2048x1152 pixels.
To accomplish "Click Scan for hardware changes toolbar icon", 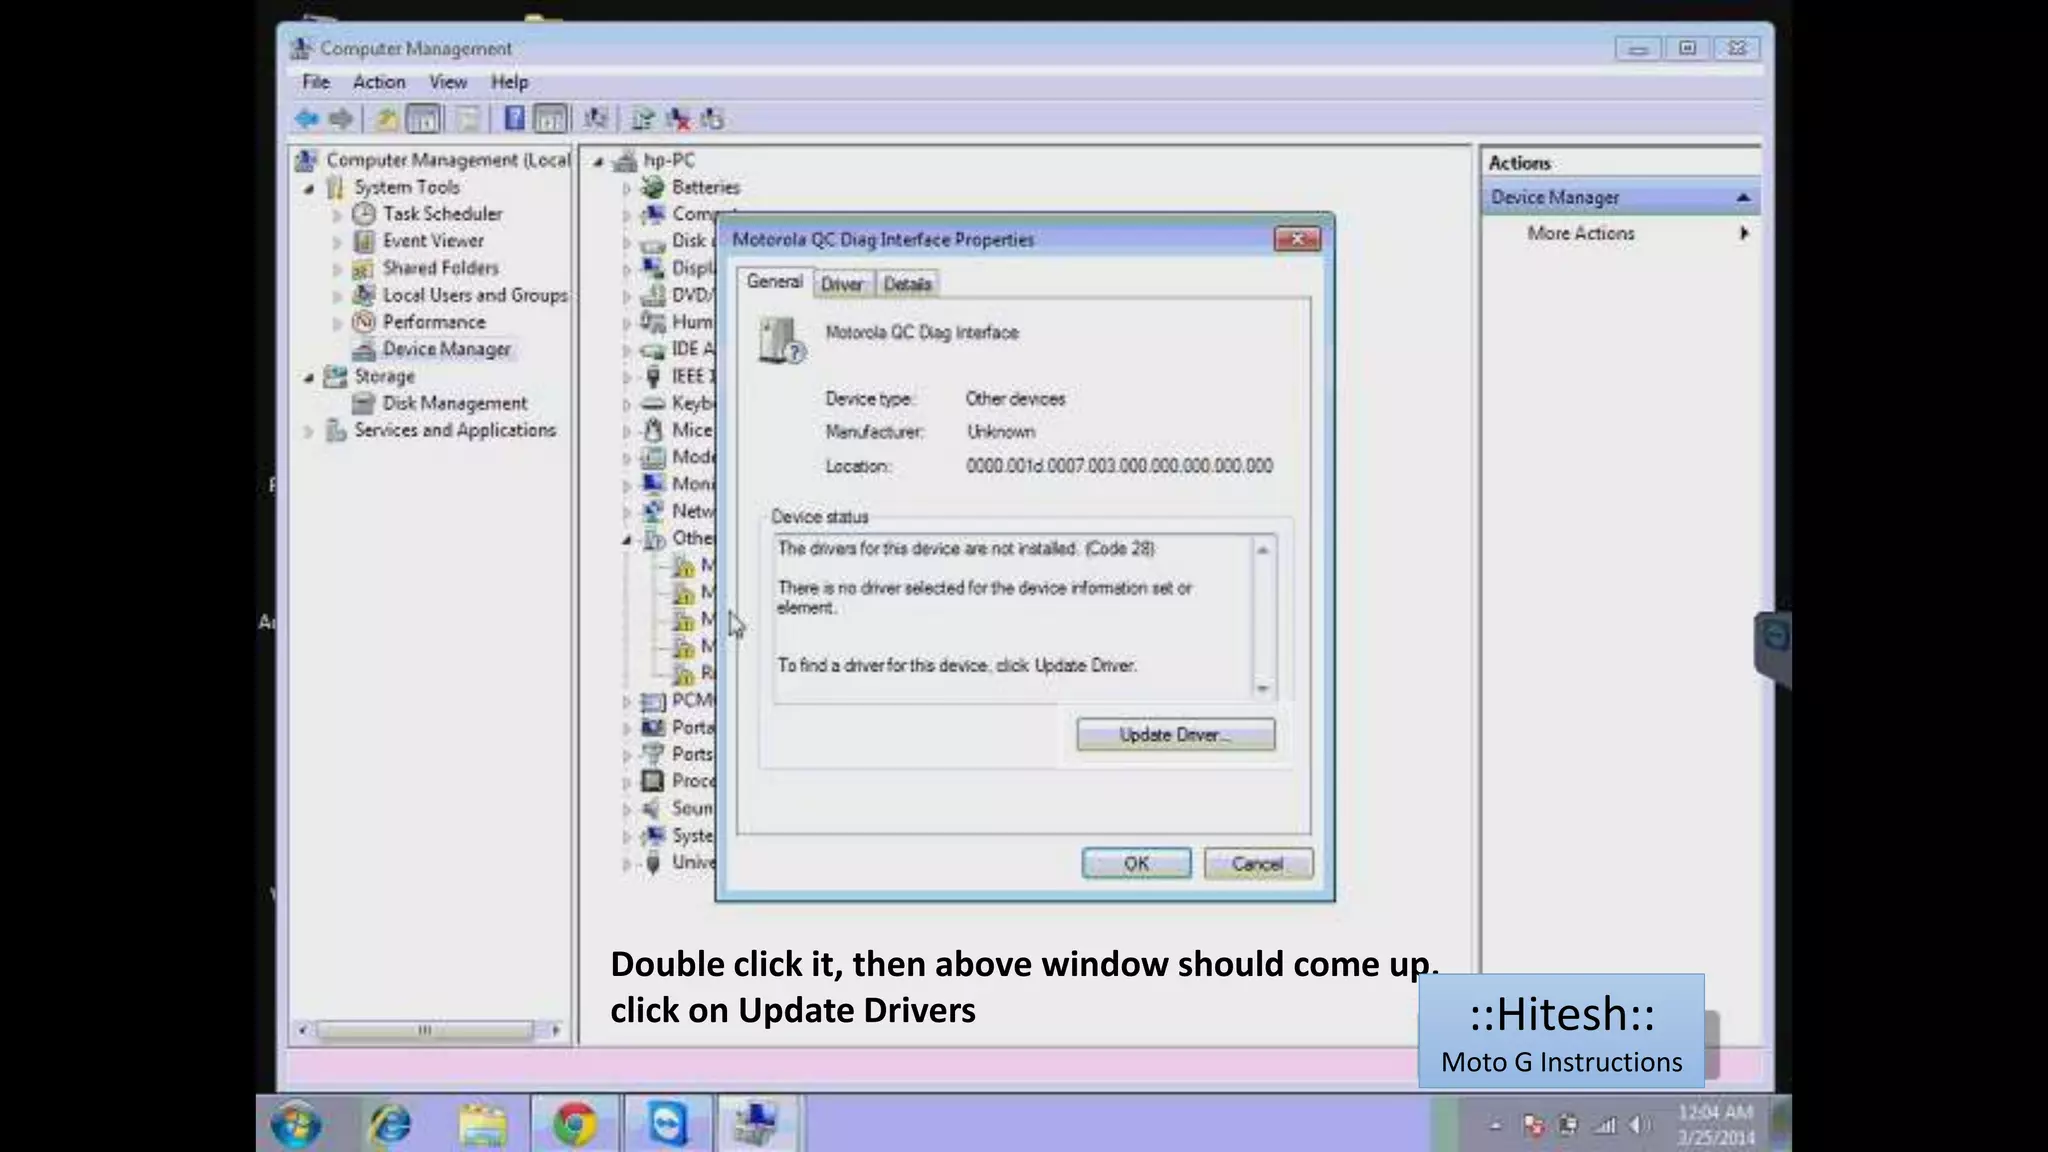I will (x=596, y=119).
